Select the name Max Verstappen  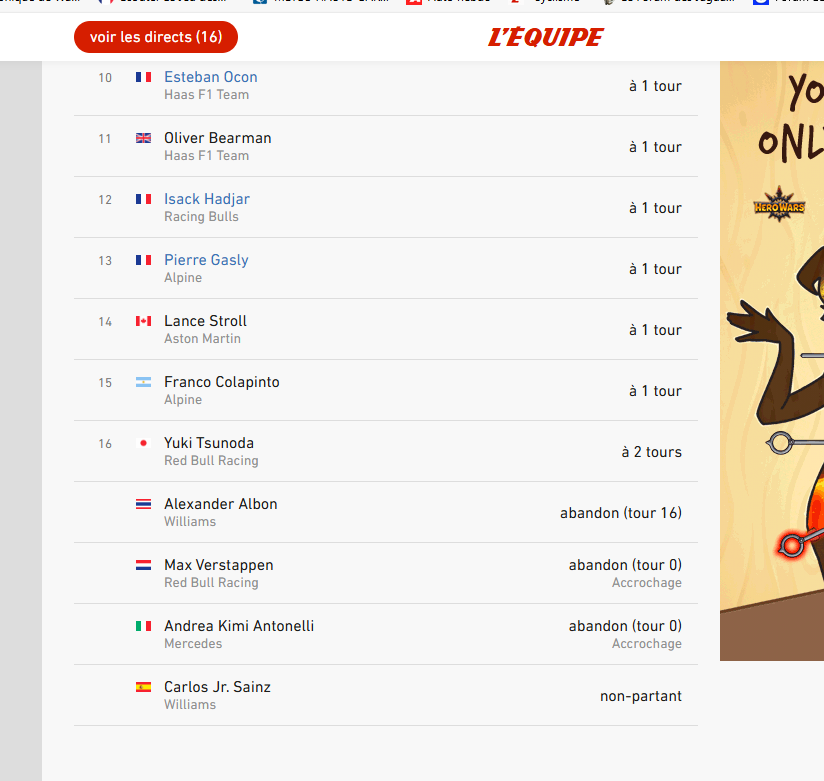219,564
